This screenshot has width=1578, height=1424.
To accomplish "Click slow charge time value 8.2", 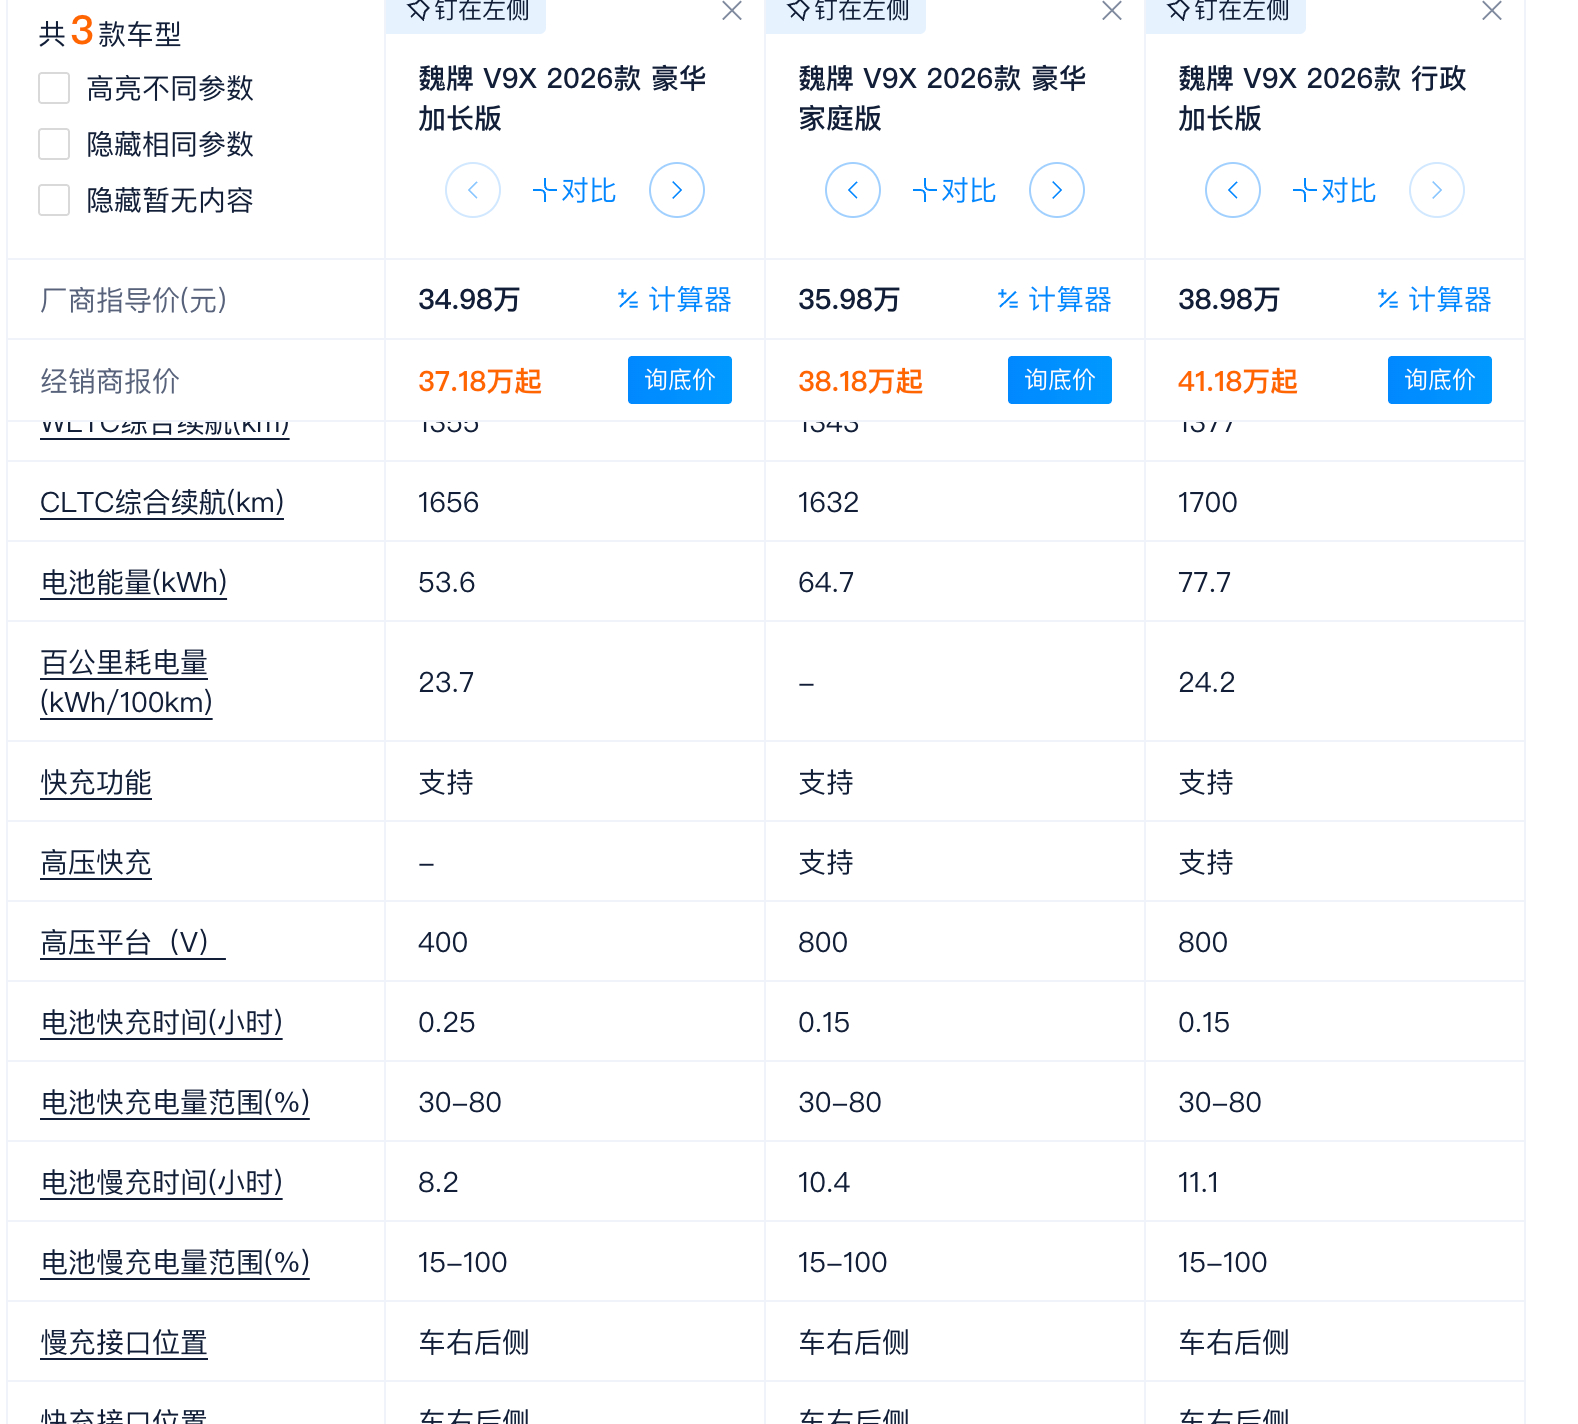I will (x=438, y=1182).
